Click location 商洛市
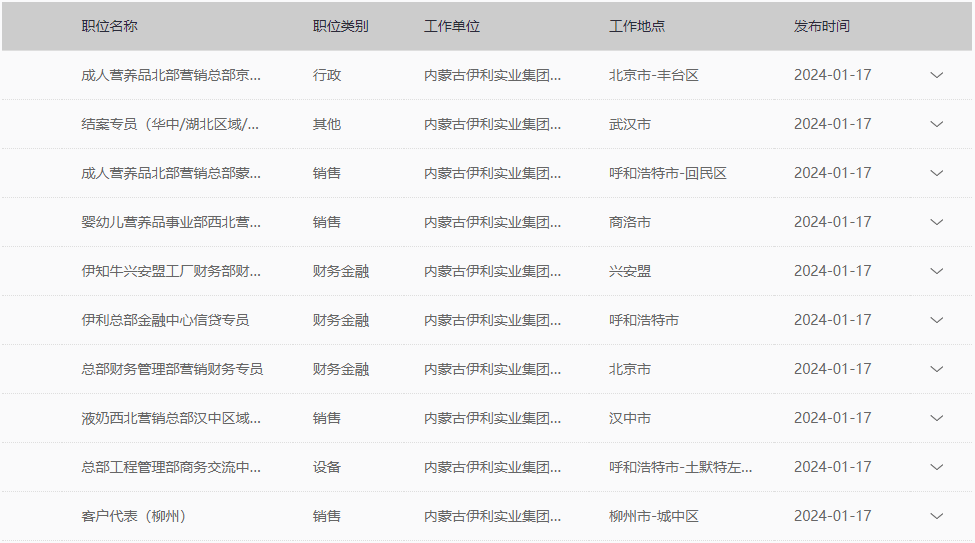975x543 pixels. coord(630,222)
